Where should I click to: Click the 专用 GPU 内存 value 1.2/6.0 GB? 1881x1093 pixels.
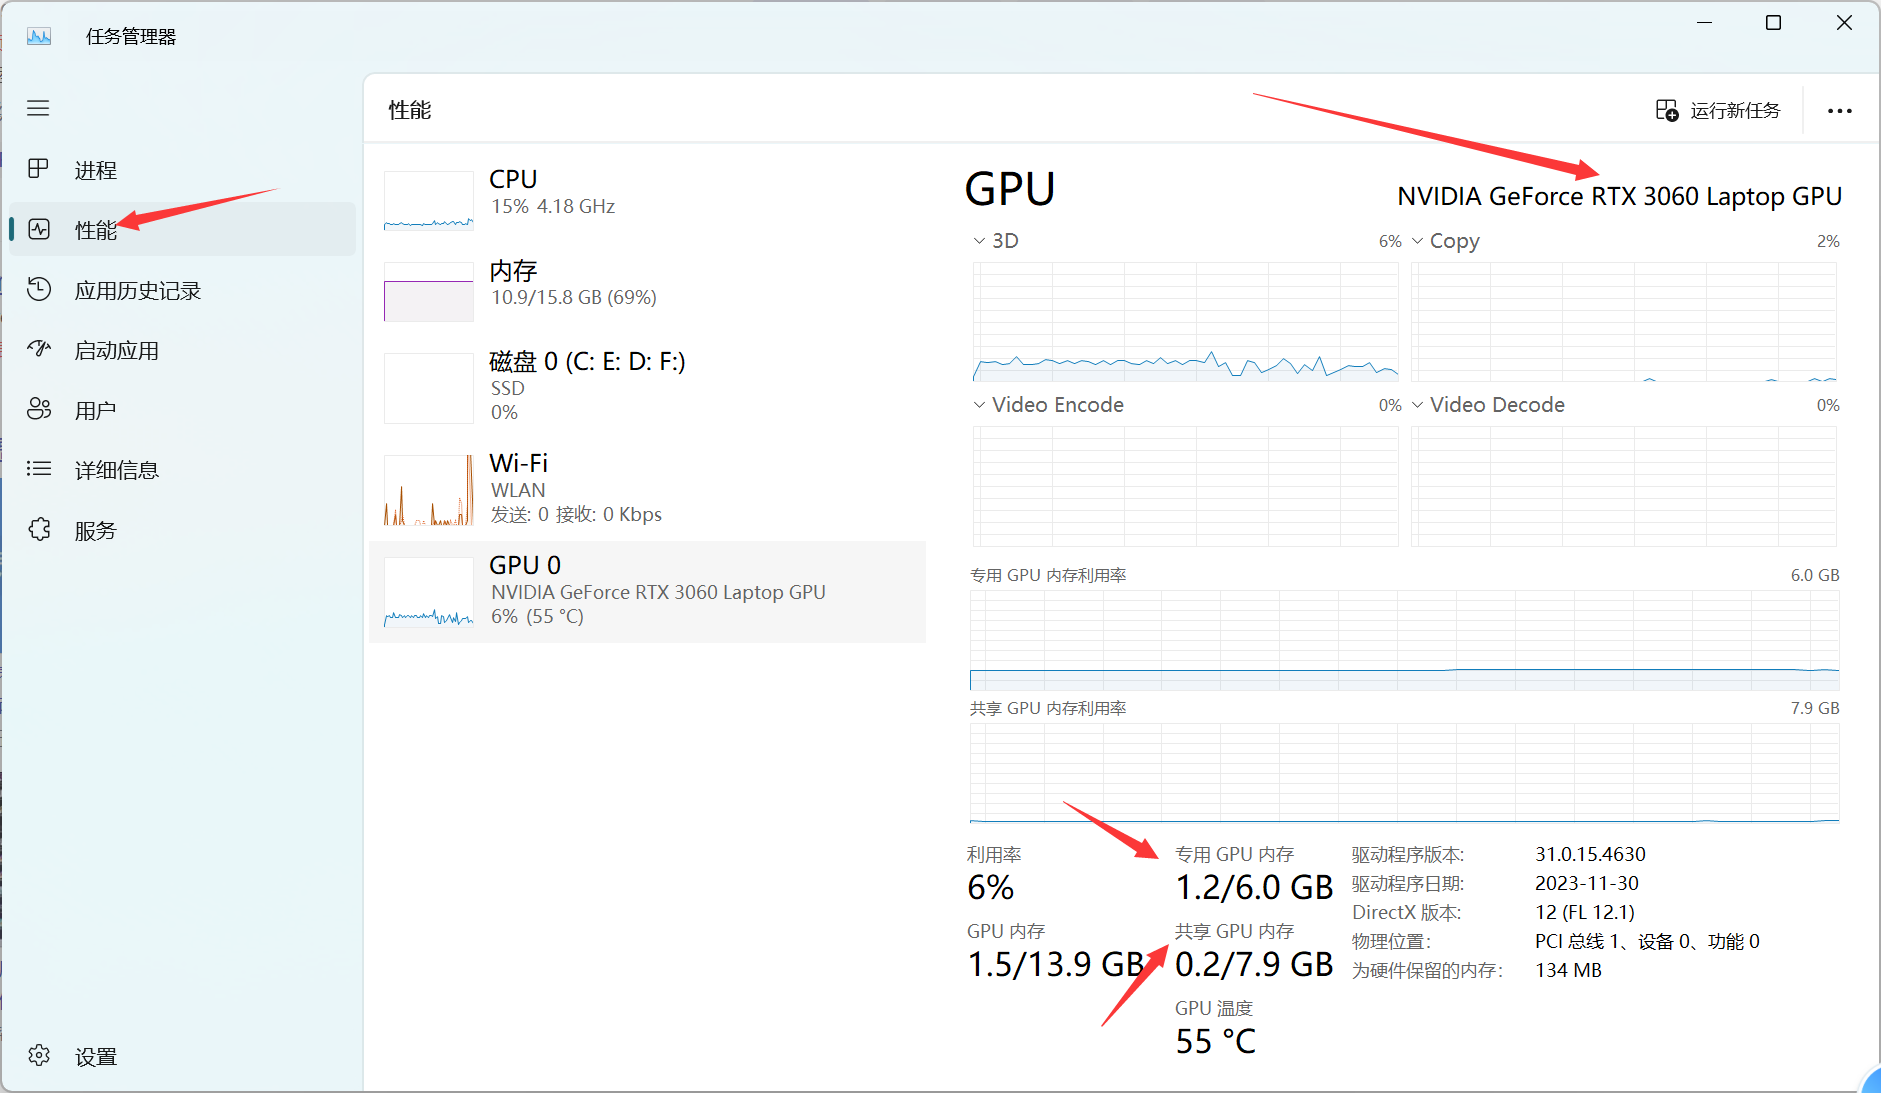1254,888
